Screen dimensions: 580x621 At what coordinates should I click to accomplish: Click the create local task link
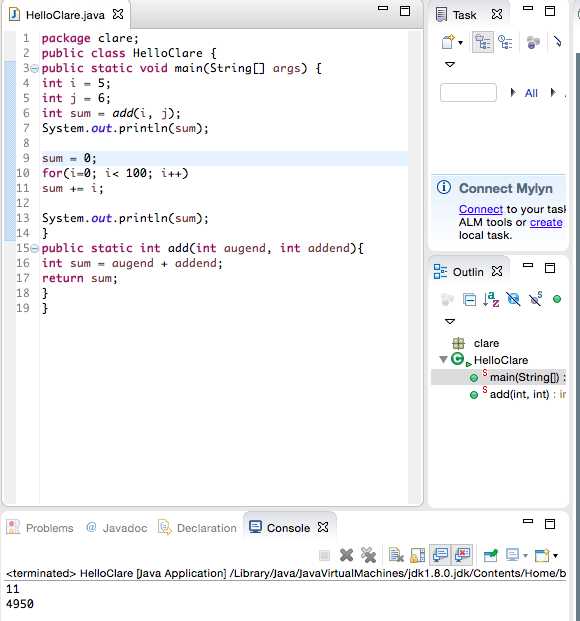click(546, 222)
